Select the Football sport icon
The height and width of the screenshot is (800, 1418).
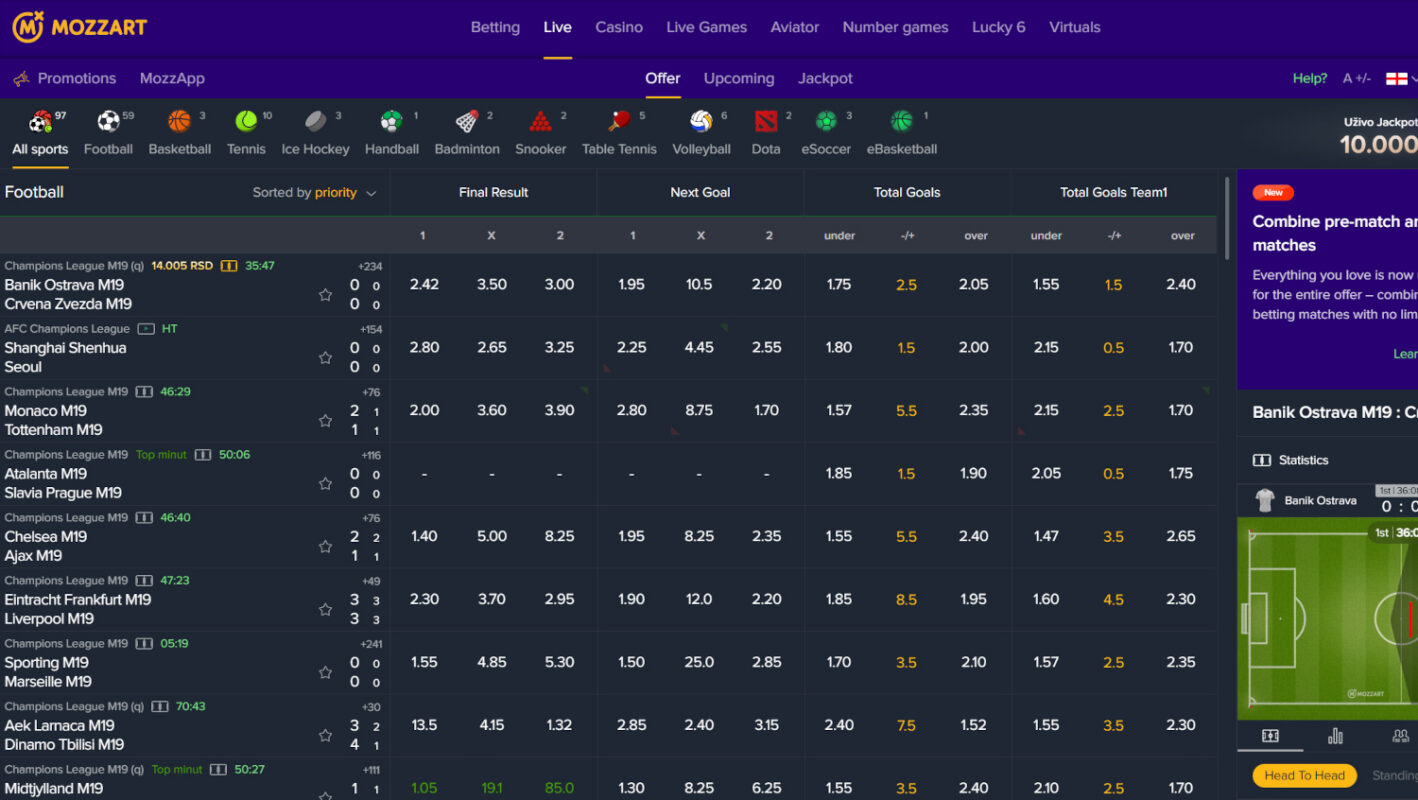coord(108,122)
